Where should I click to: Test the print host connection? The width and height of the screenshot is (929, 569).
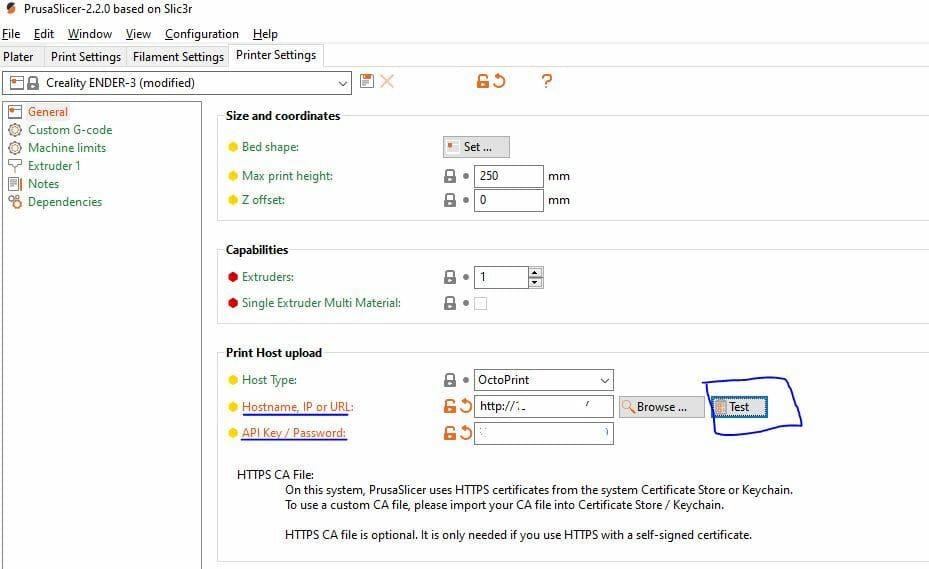tap(739, 407)
